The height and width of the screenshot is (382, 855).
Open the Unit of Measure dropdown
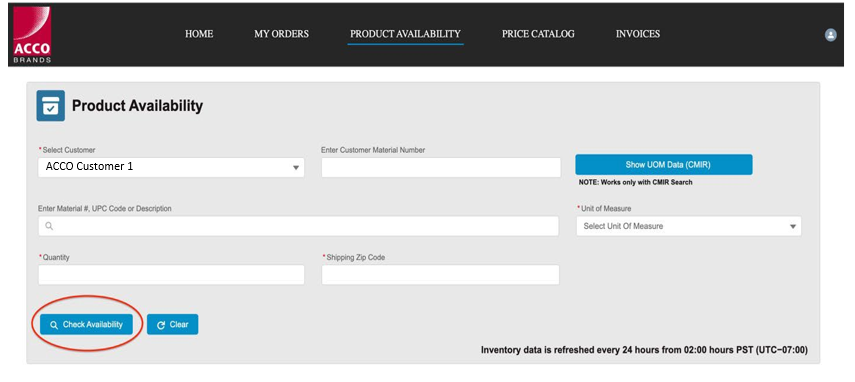click(689, 226)
